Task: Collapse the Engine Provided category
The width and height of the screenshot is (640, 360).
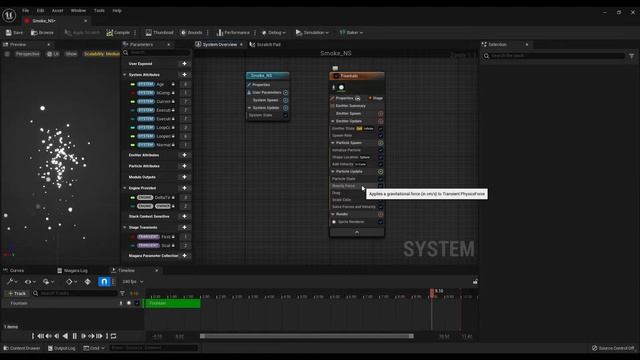Action: (125, 188)
